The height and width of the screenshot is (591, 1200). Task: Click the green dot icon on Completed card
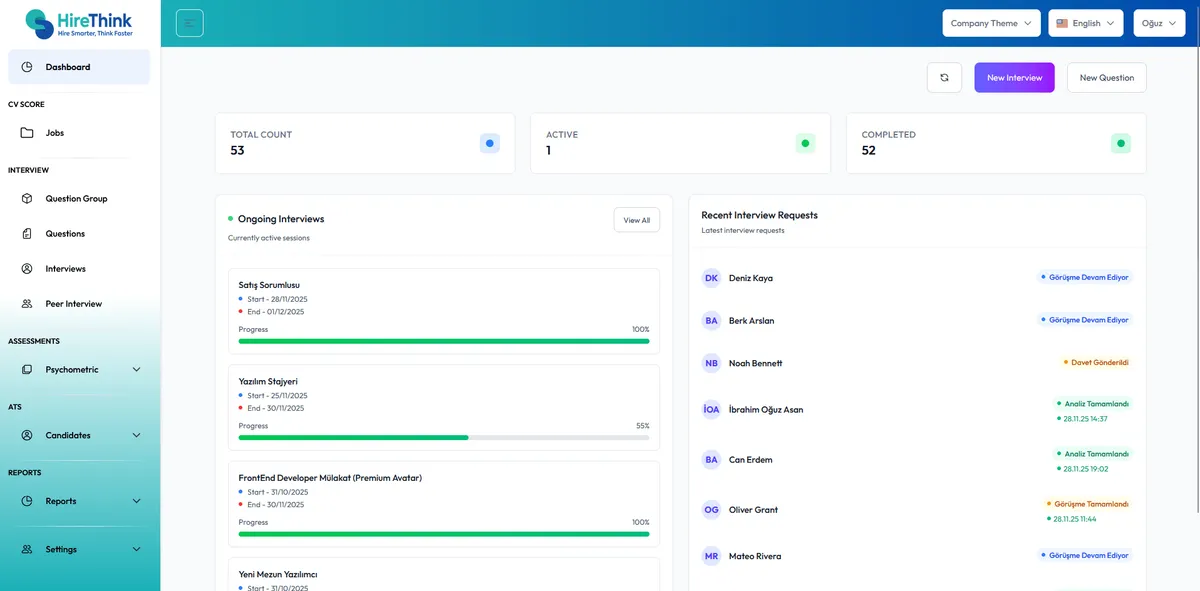coord(1121,143)
